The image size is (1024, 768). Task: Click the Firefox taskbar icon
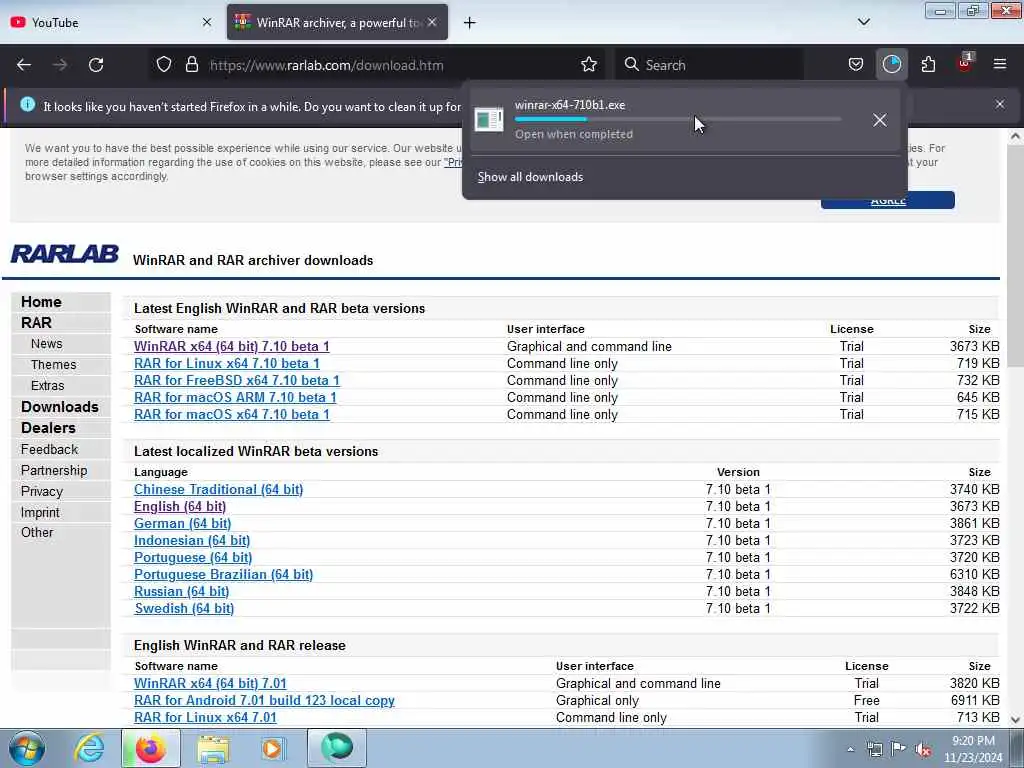click(150, 748)
